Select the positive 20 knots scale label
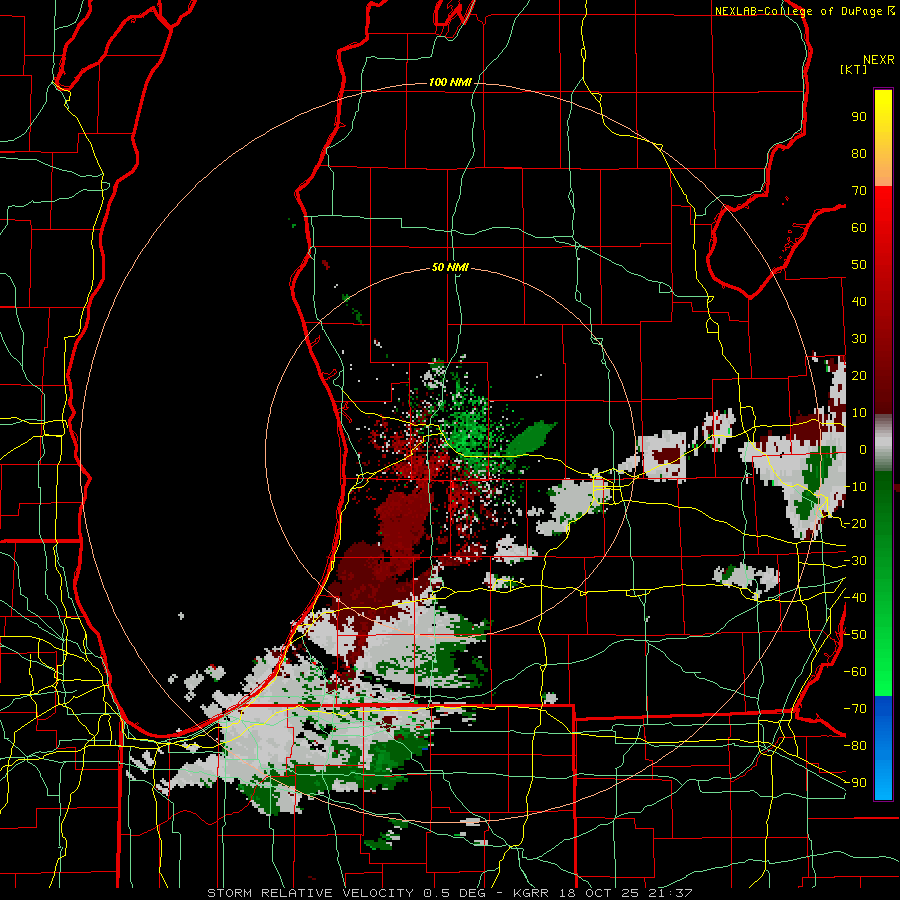Image resolution: width=900 pixels, height=900 pixels. pos(859,376)
